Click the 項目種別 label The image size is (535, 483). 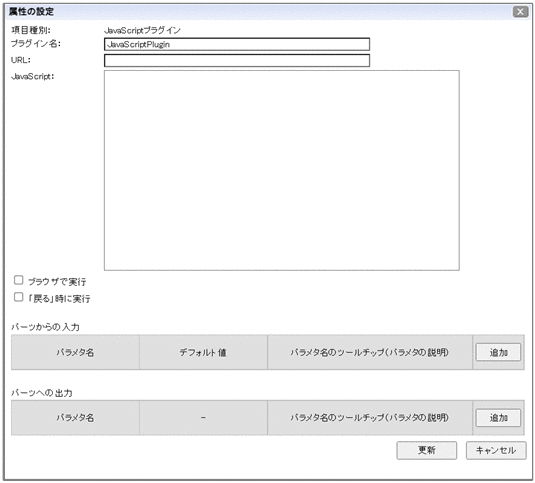click(x=31, y=30)
